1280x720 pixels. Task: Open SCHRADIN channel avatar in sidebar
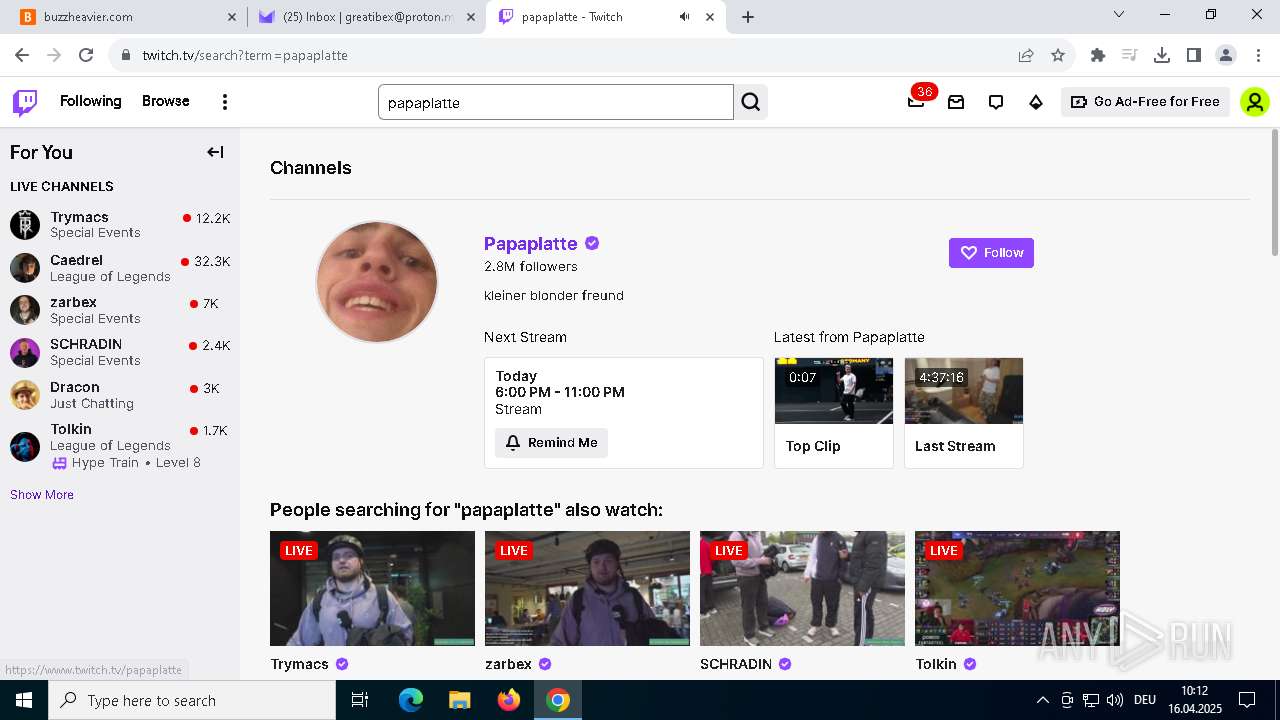25,352
